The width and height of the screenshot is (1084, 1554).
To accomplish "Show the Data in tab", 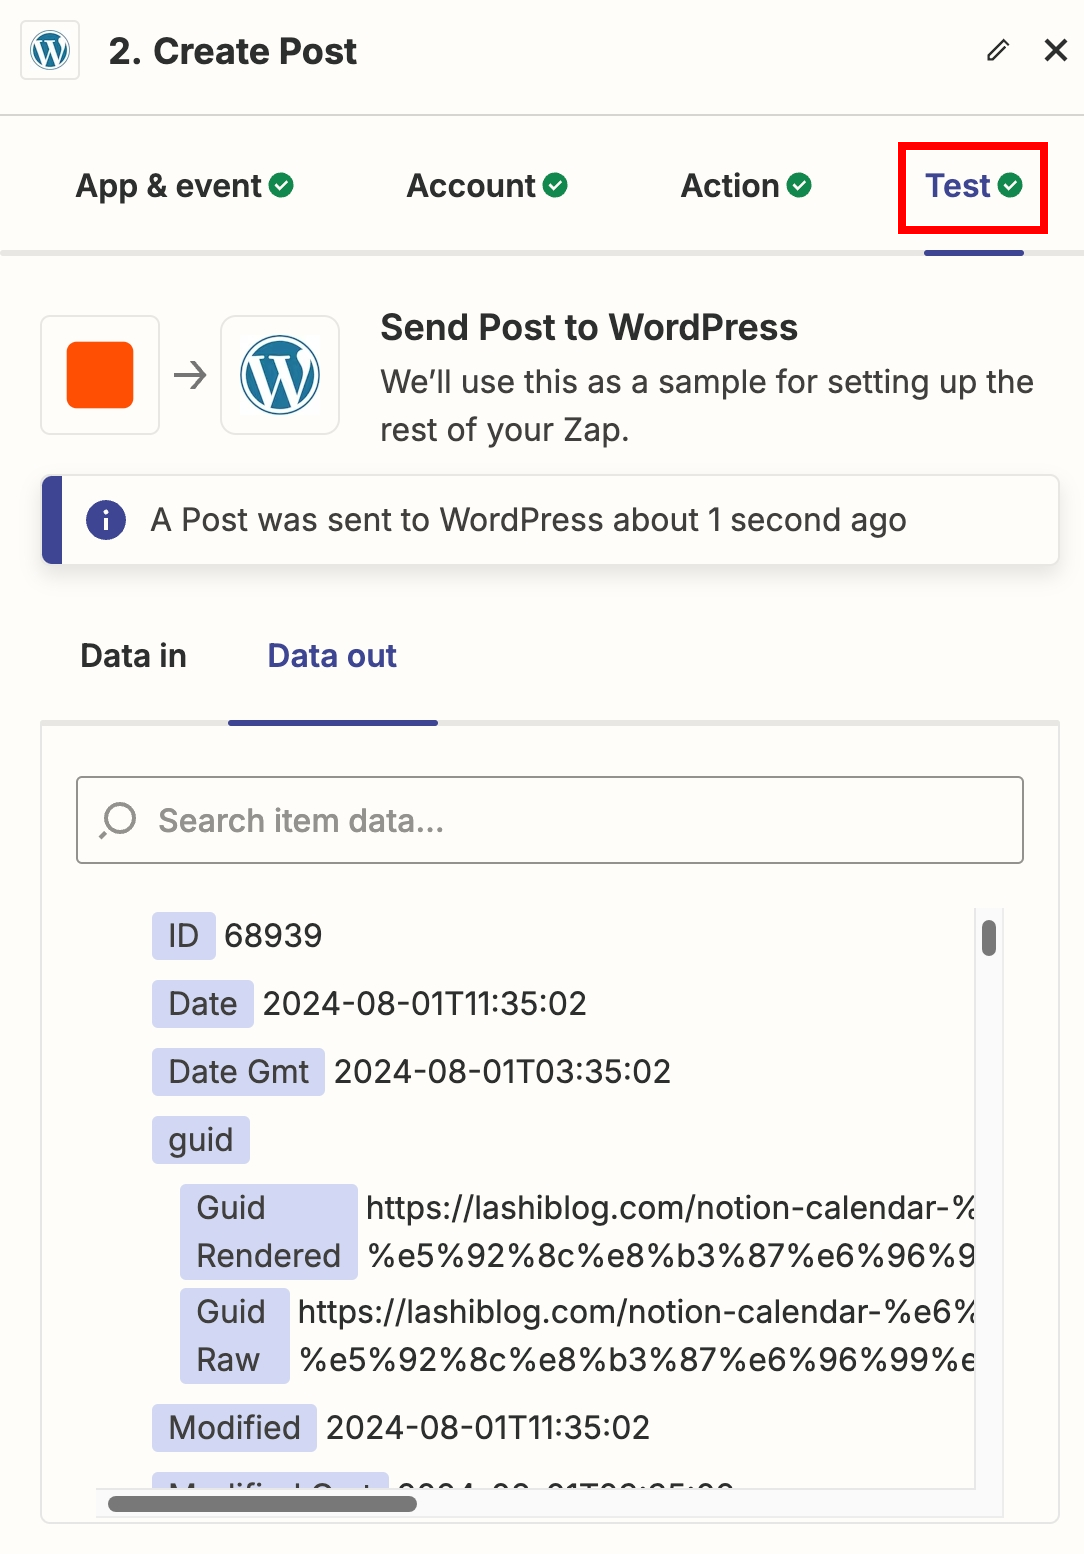I will click(134, 656).
